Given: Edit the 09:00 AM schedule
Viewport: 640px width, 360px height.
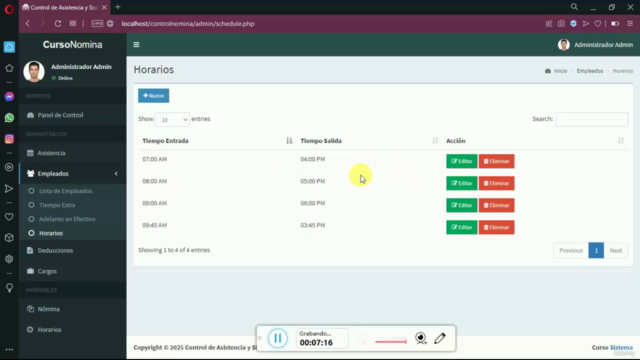Looking at the screenshot, I should tap(462, 205).
